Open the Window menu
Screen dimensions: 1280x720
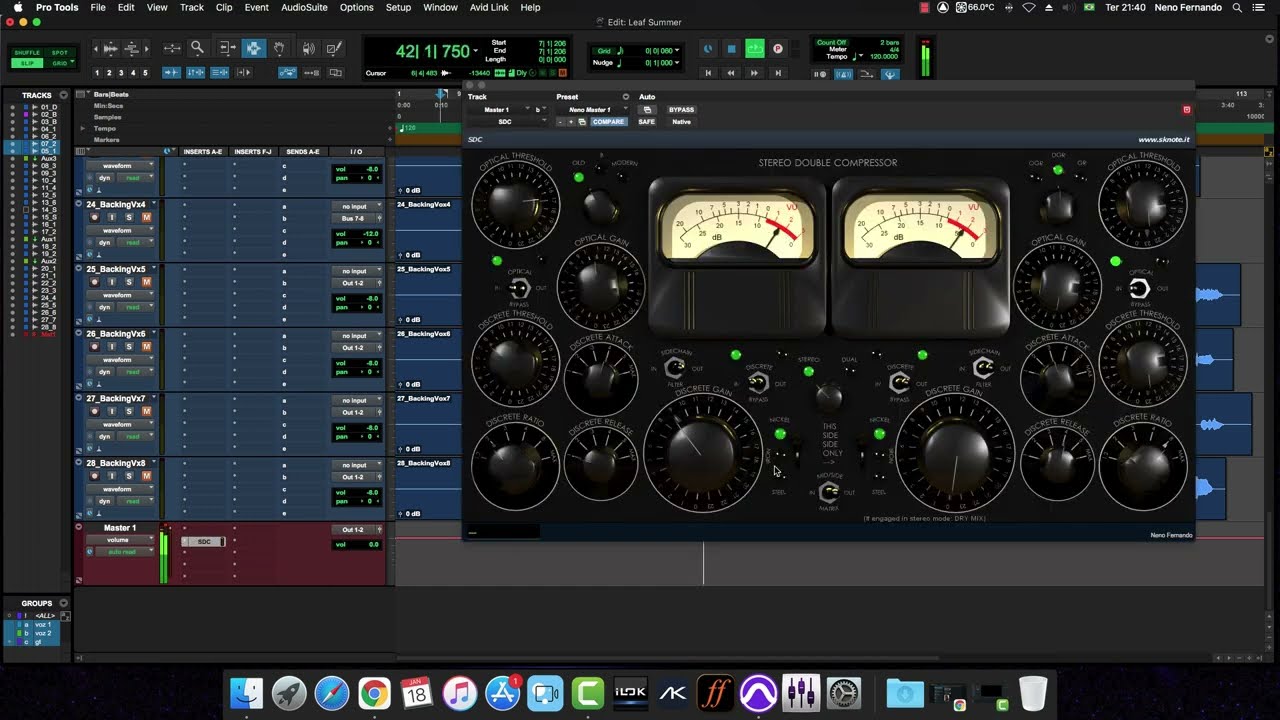[x=440, y=7]
